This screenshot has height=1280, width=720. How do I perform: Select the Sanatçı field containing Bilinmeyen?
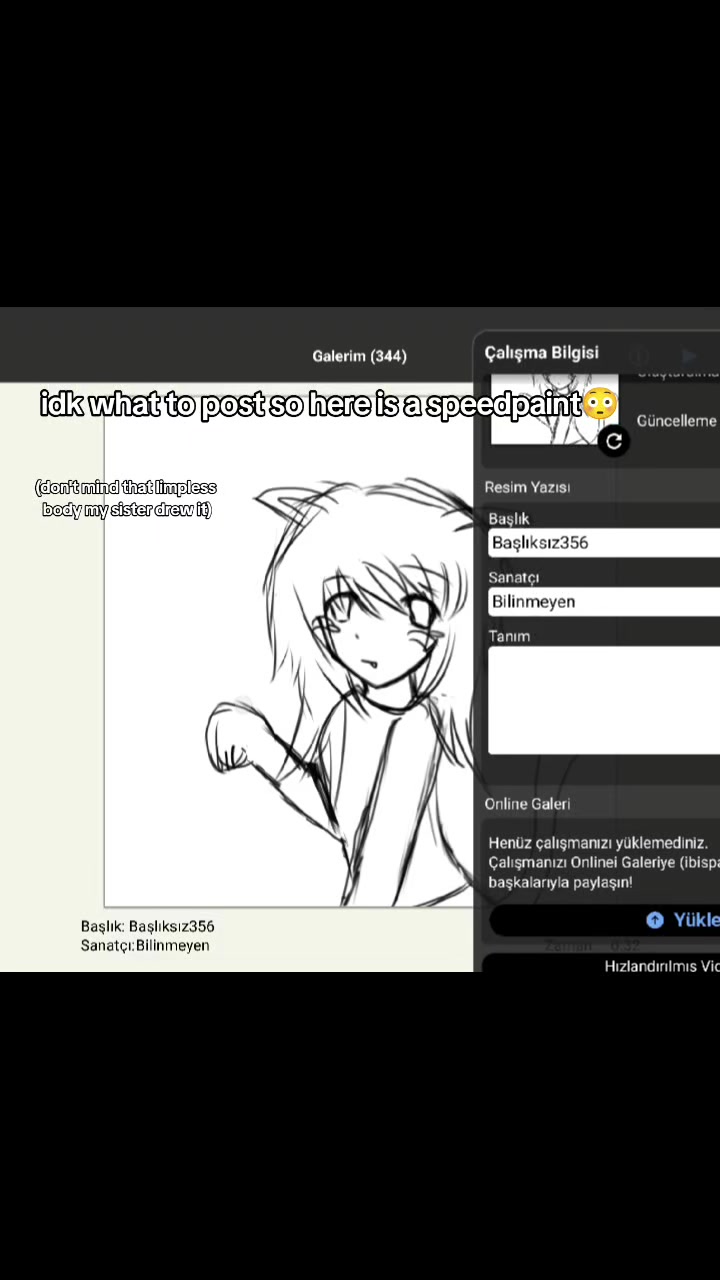604,602
